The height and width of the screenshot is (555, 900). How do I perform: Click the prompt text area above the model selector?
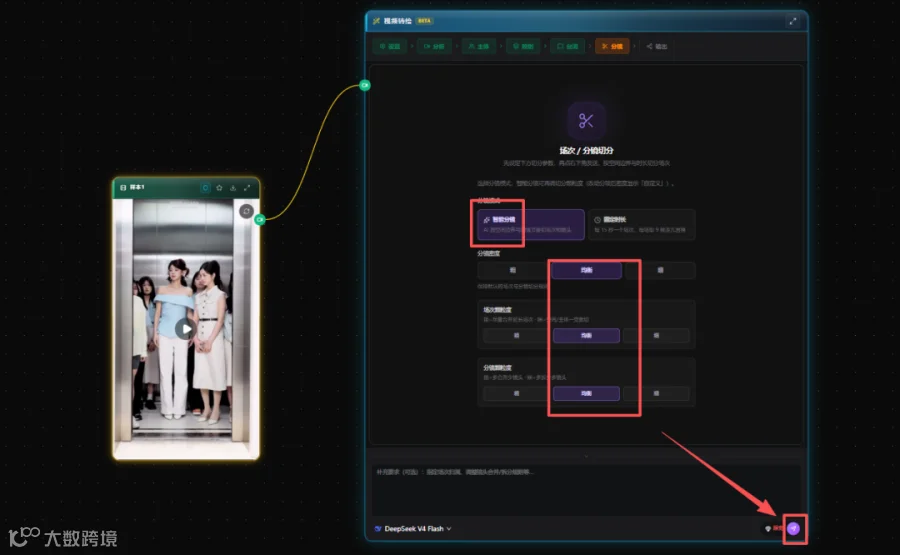(x=585, y=490)
